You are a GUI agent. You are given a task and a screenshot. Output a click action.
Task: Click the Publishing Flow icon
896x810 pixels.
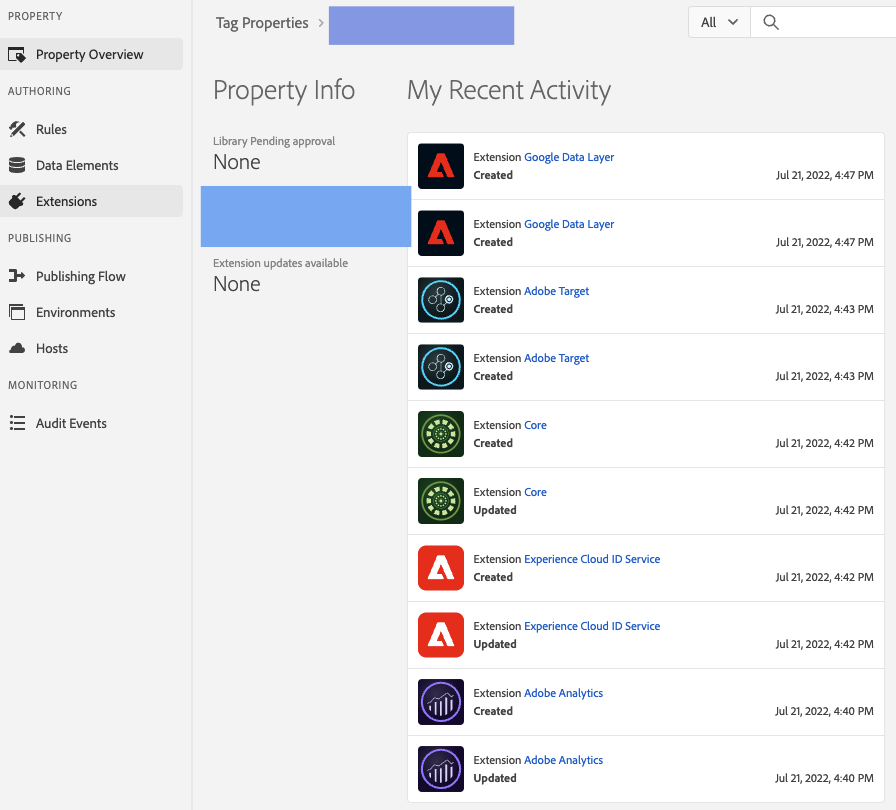coord(17,276)
